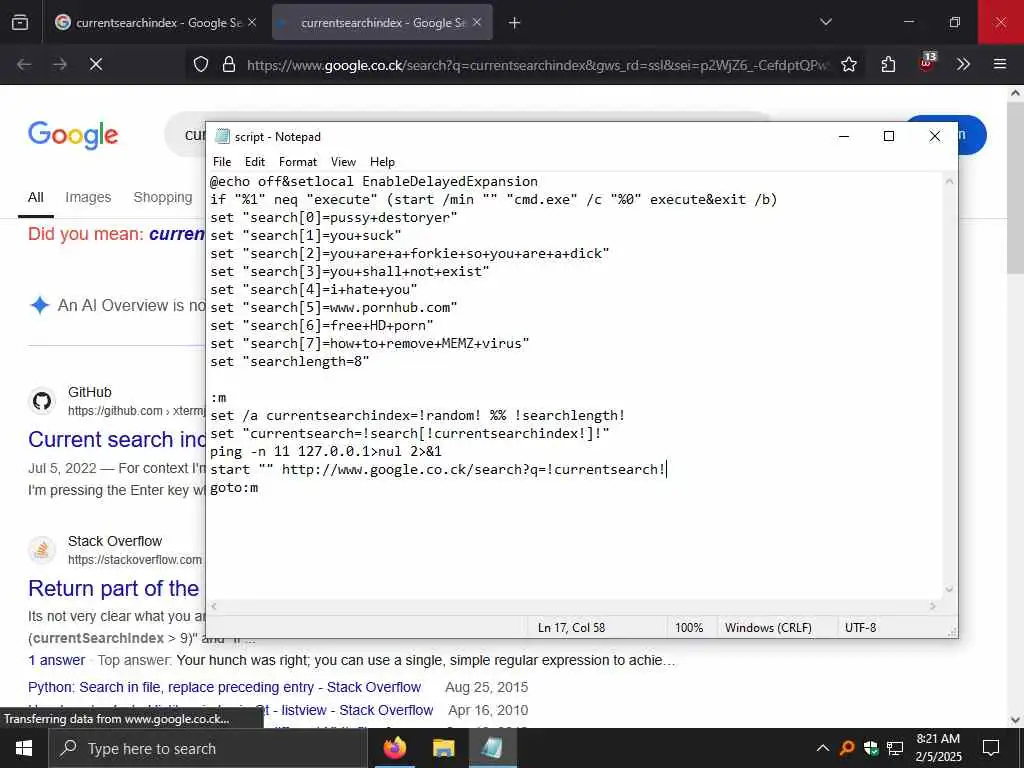Click 'Ln 17, Col 58' in Notepad status bar
The image size is (1024, 768).
click(571, 628)
